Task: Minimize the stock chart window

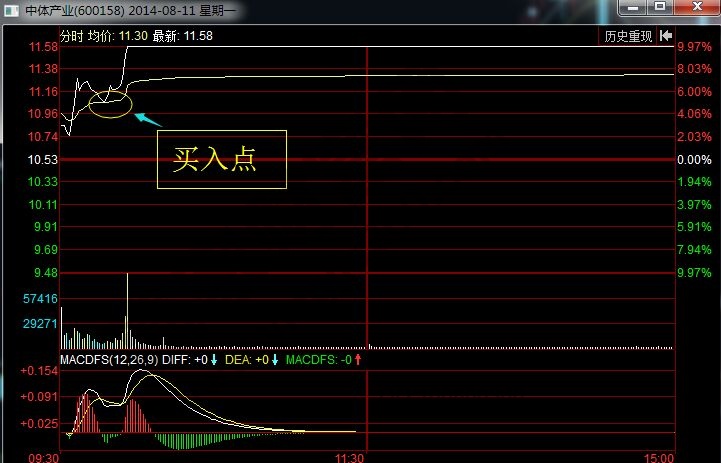Action: pyautogui.click(x=632, y=9)
